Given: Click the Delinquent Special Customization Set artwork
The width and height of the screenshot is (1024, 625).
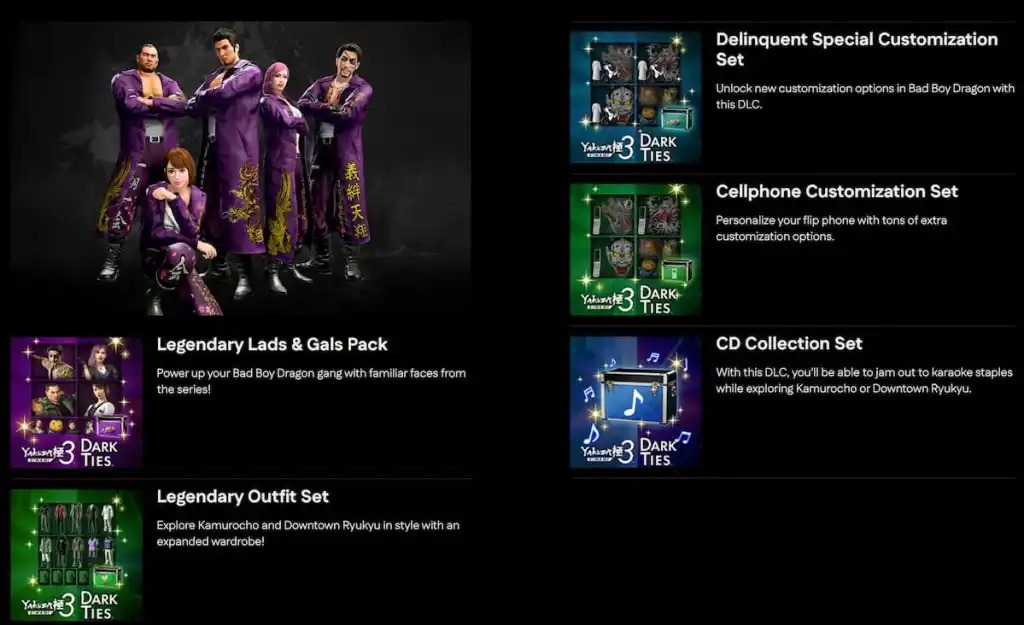Looking at the screenshot, I should [635, 97].
